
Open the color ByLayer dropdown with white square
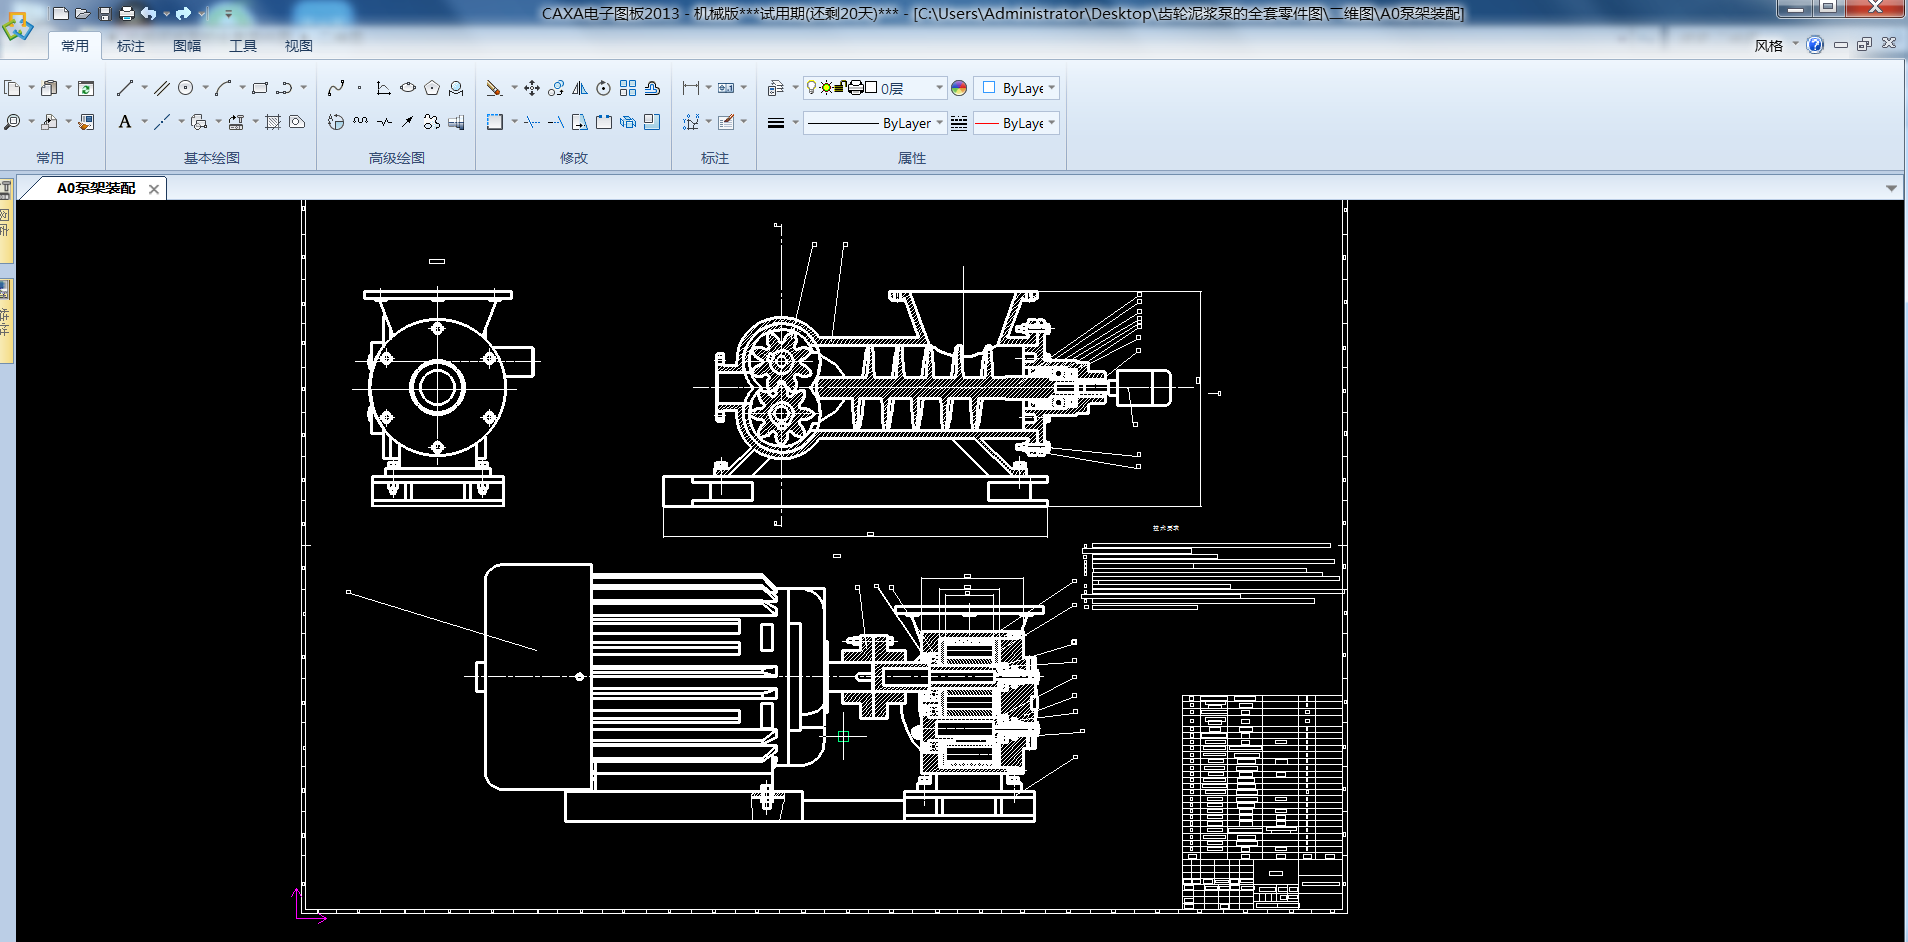point(1051,88)
